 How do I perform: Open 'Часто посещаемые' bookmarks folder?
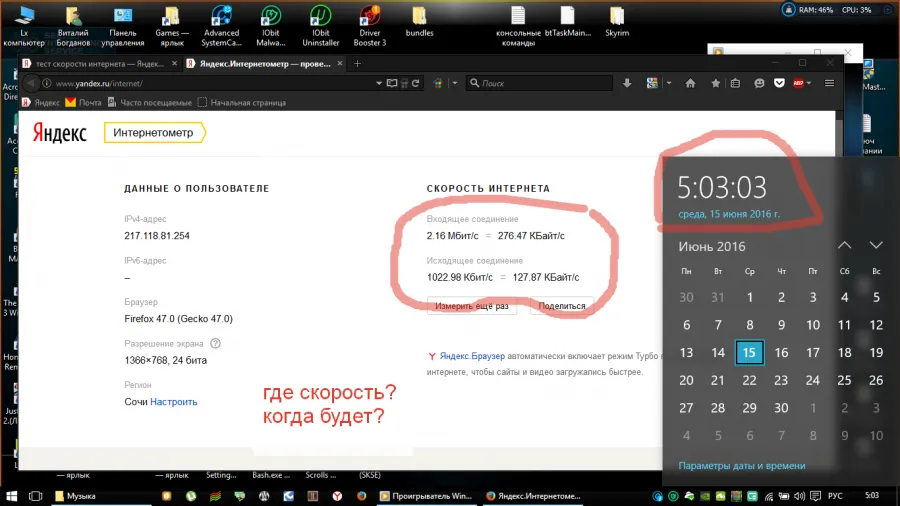[149, 103]
